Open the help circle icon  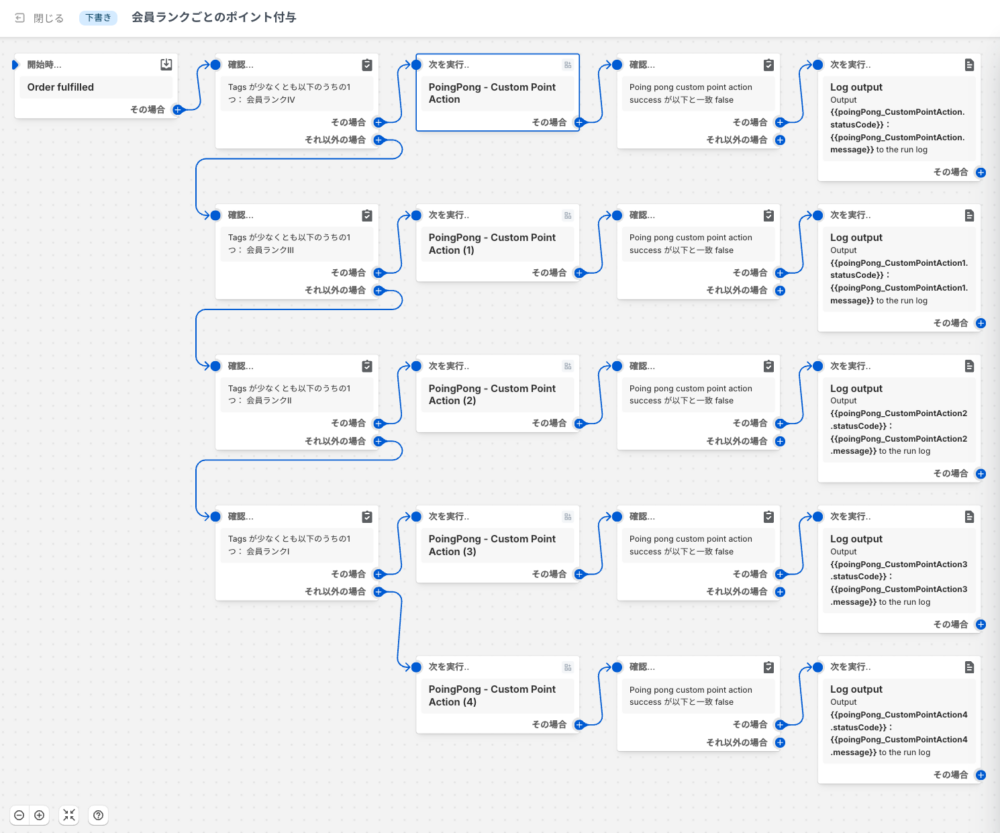(x=98, y=815)
